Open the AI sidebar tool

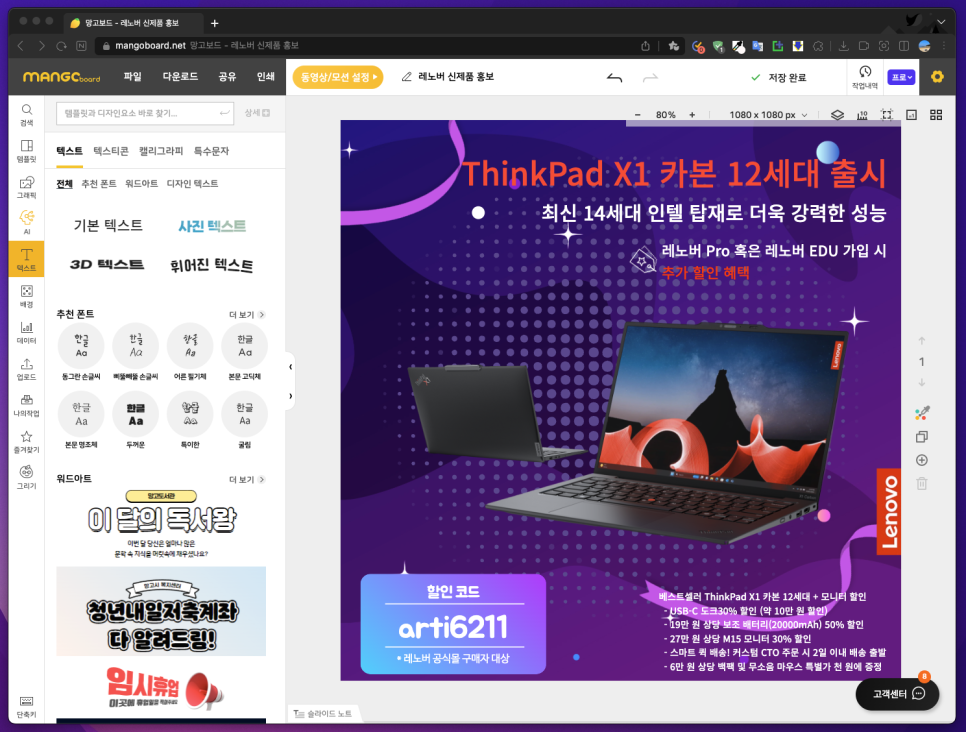(x=26, y=223)
